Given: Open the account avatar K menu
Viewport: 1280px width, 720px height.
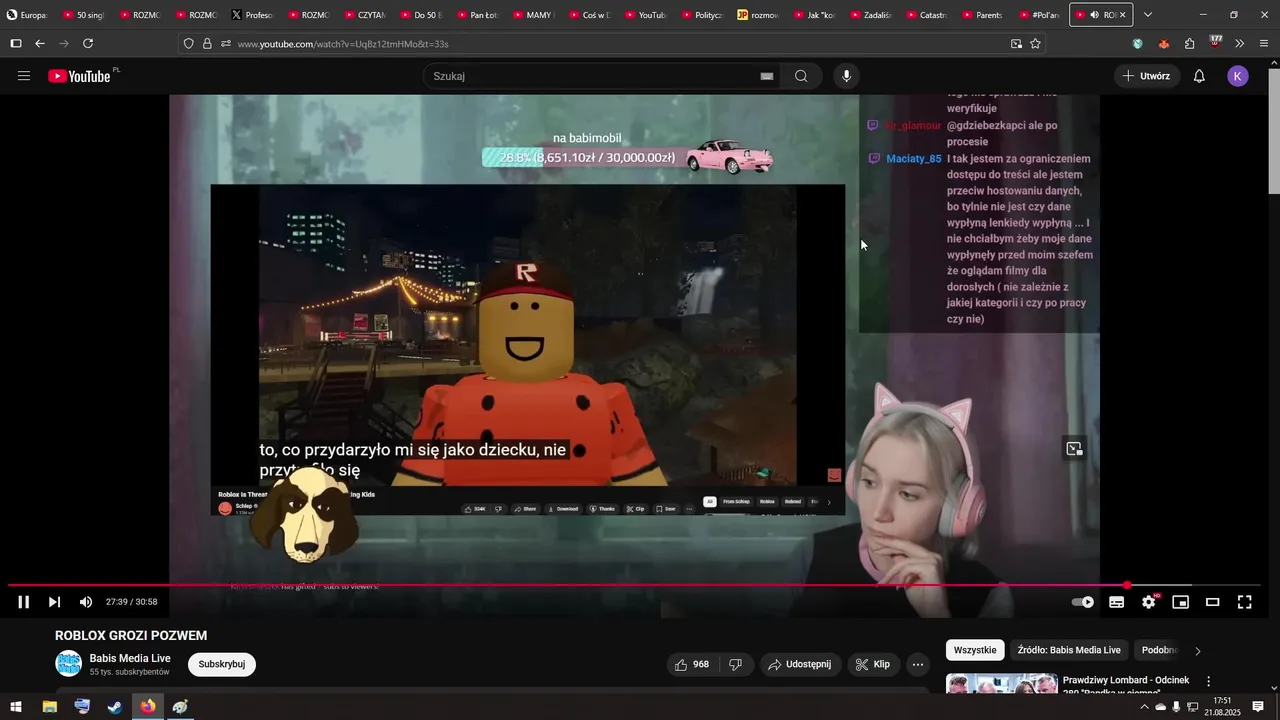Looking at the screenshot, I should (1238, 76).
